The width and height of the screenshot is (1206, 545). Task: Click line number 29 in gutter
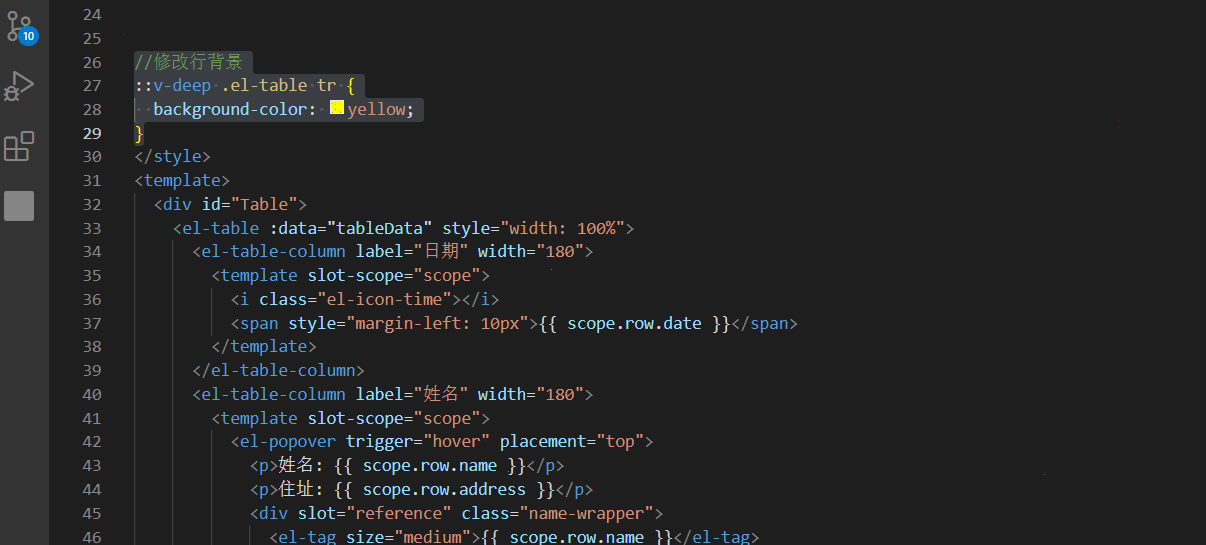91,133
